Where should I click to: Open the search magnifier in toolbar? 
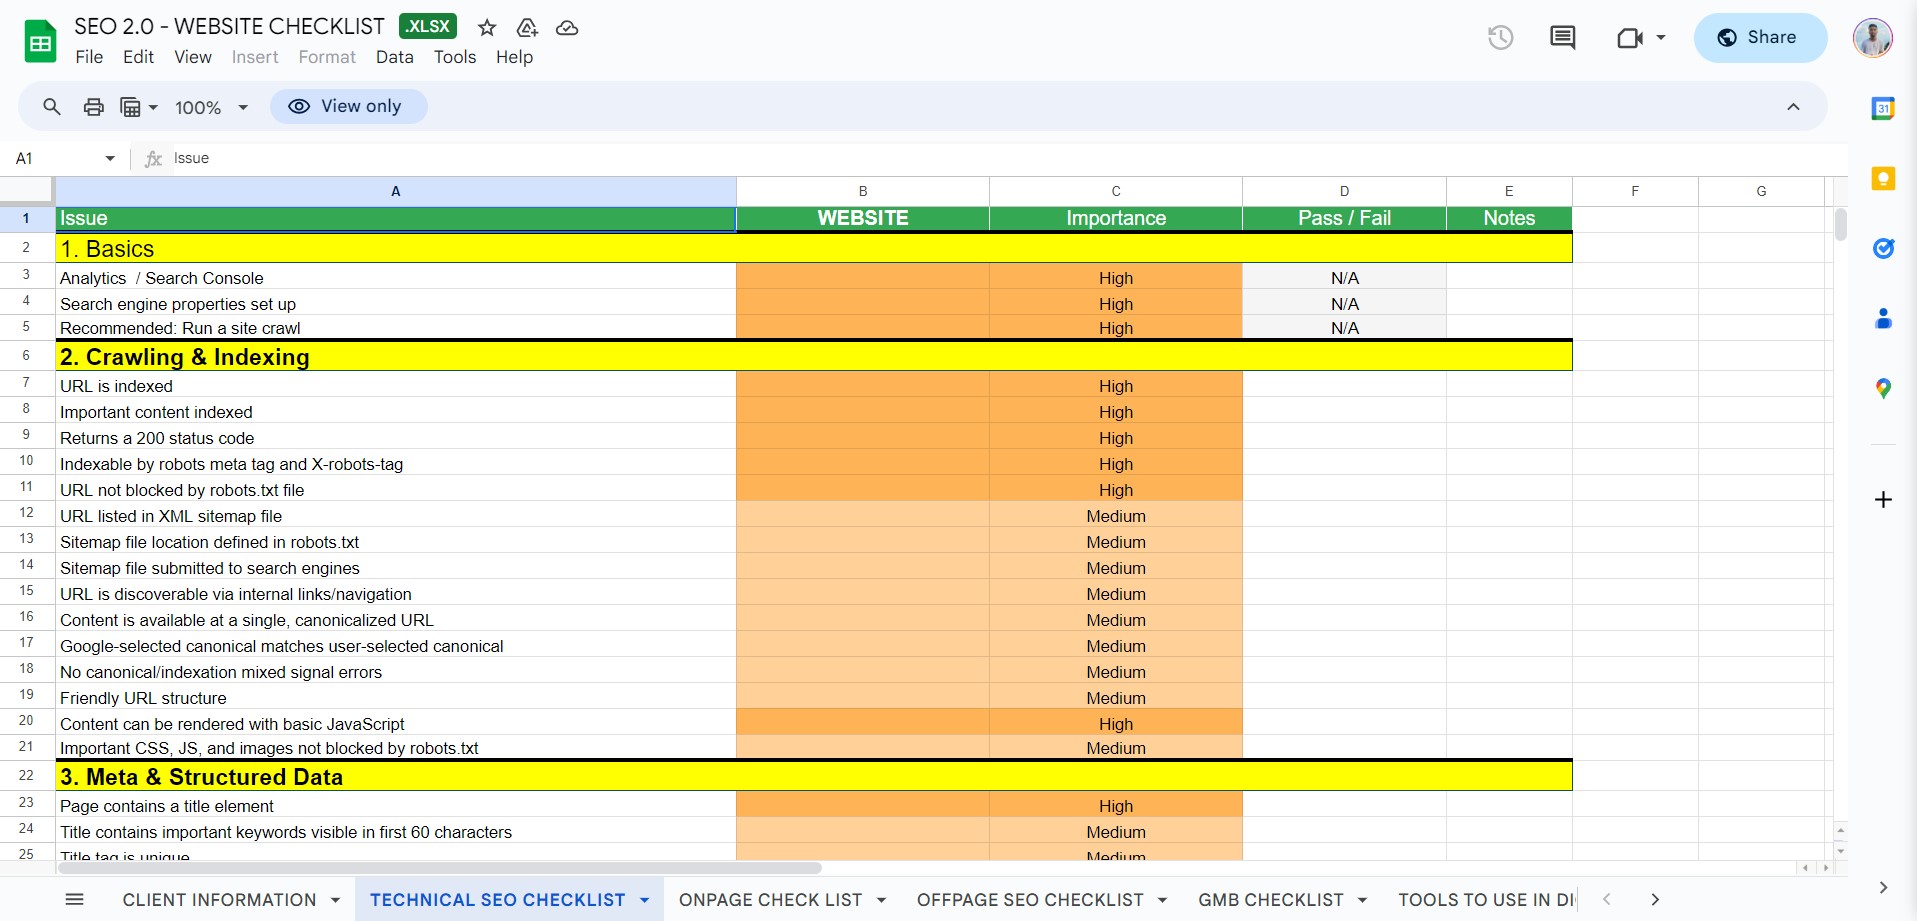[x=52, y=106]
